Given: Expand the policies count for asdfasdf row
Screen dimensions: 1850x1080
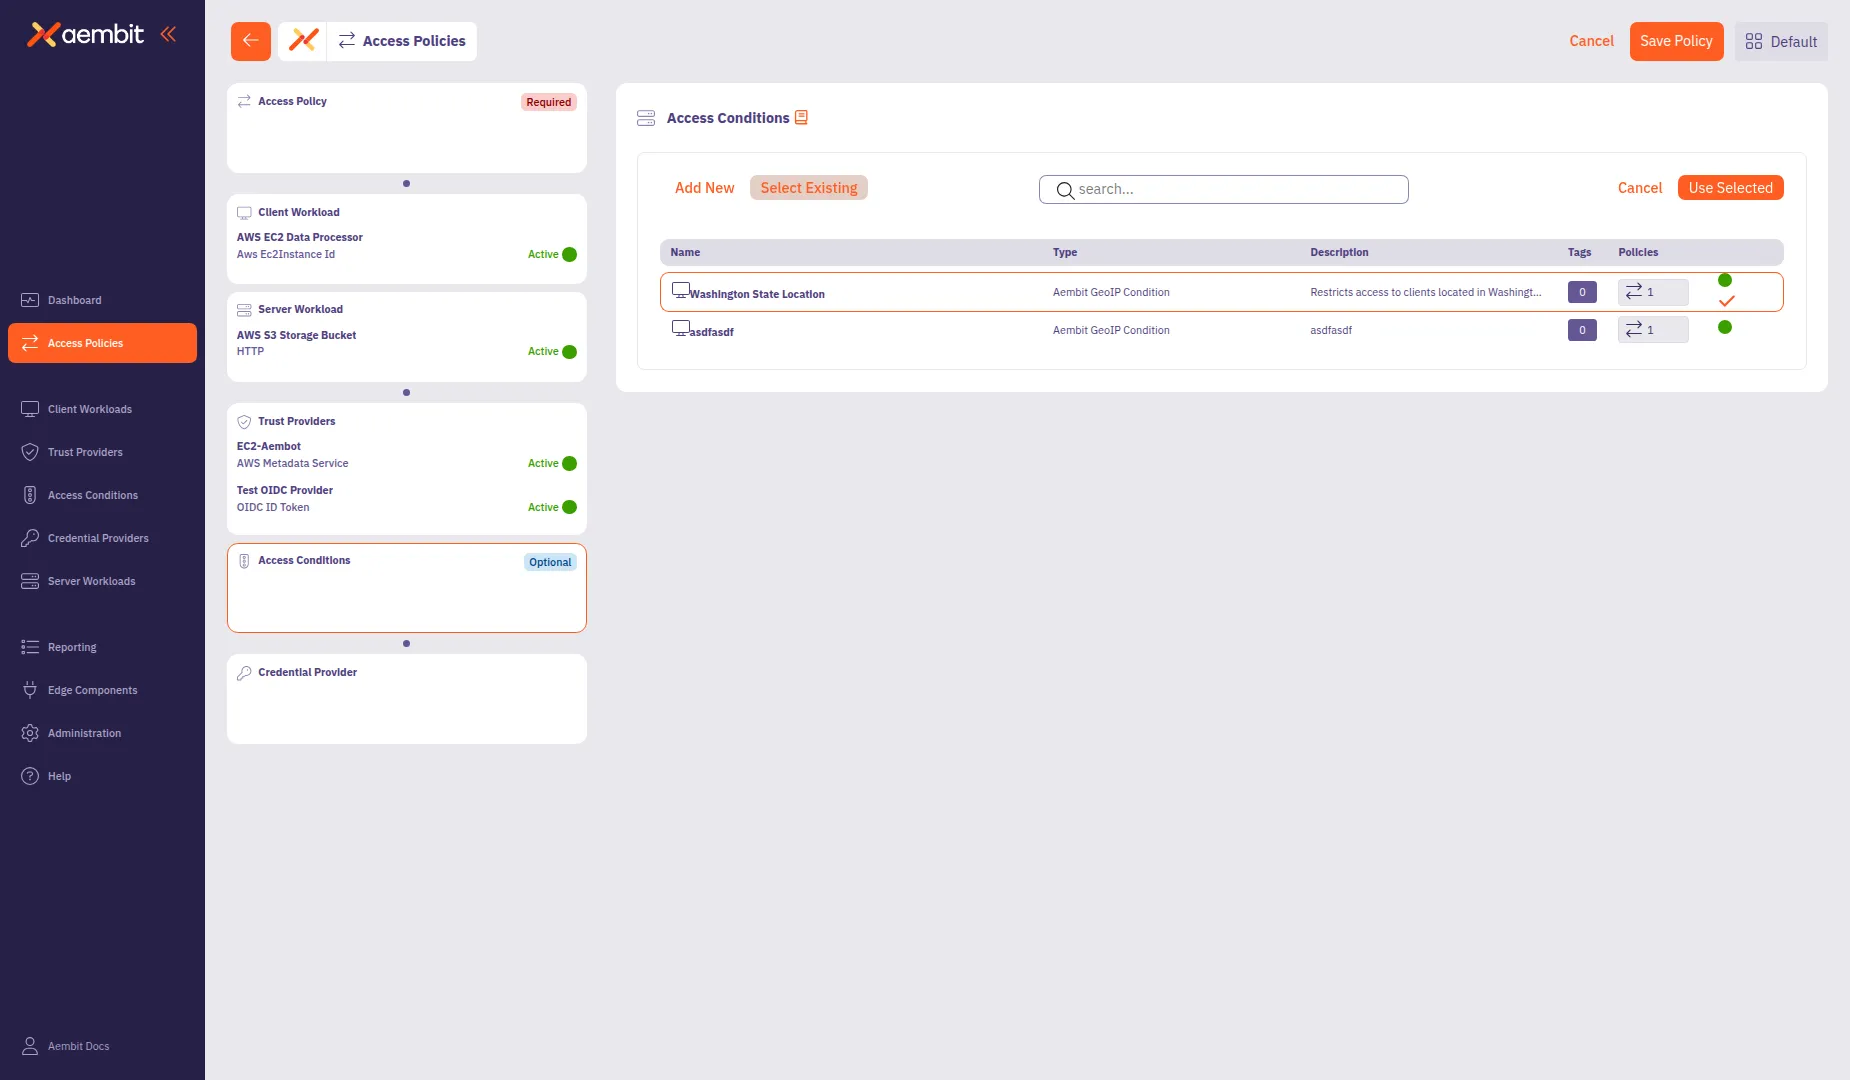Looking at the screenshot, I should pyautogui.click(x=1651, y=329).
